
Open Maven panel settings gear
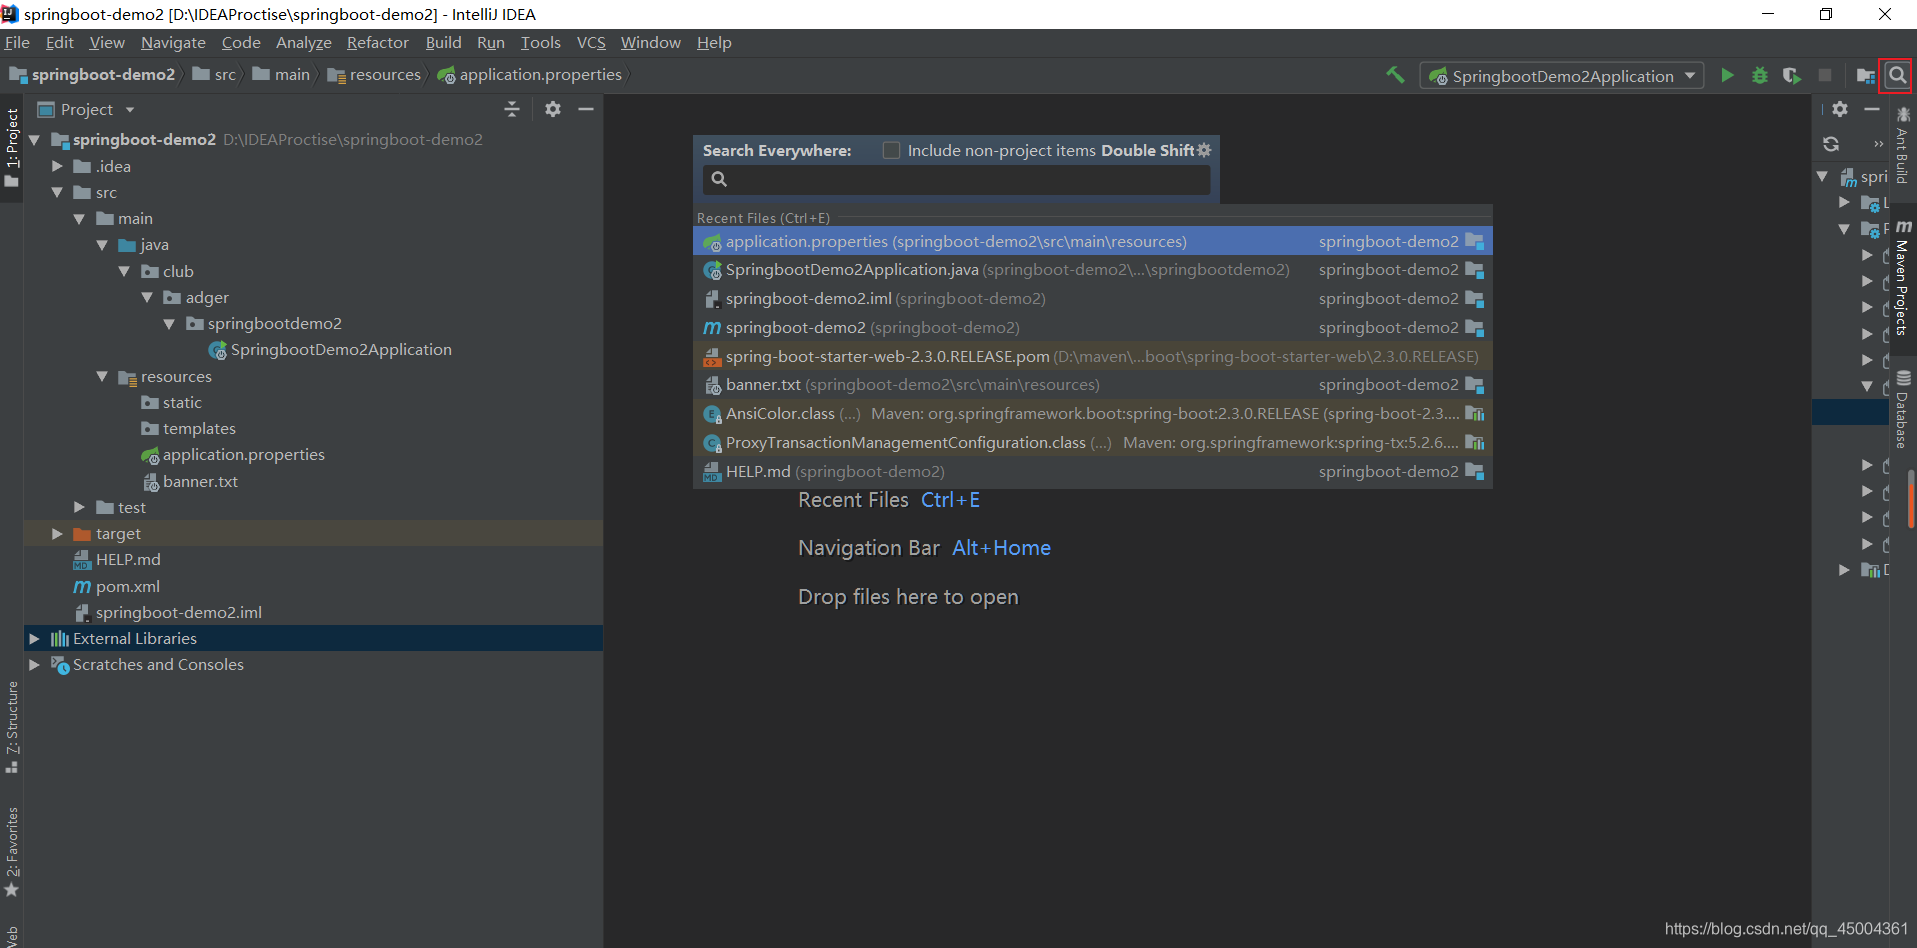[x=1840, y=109]
